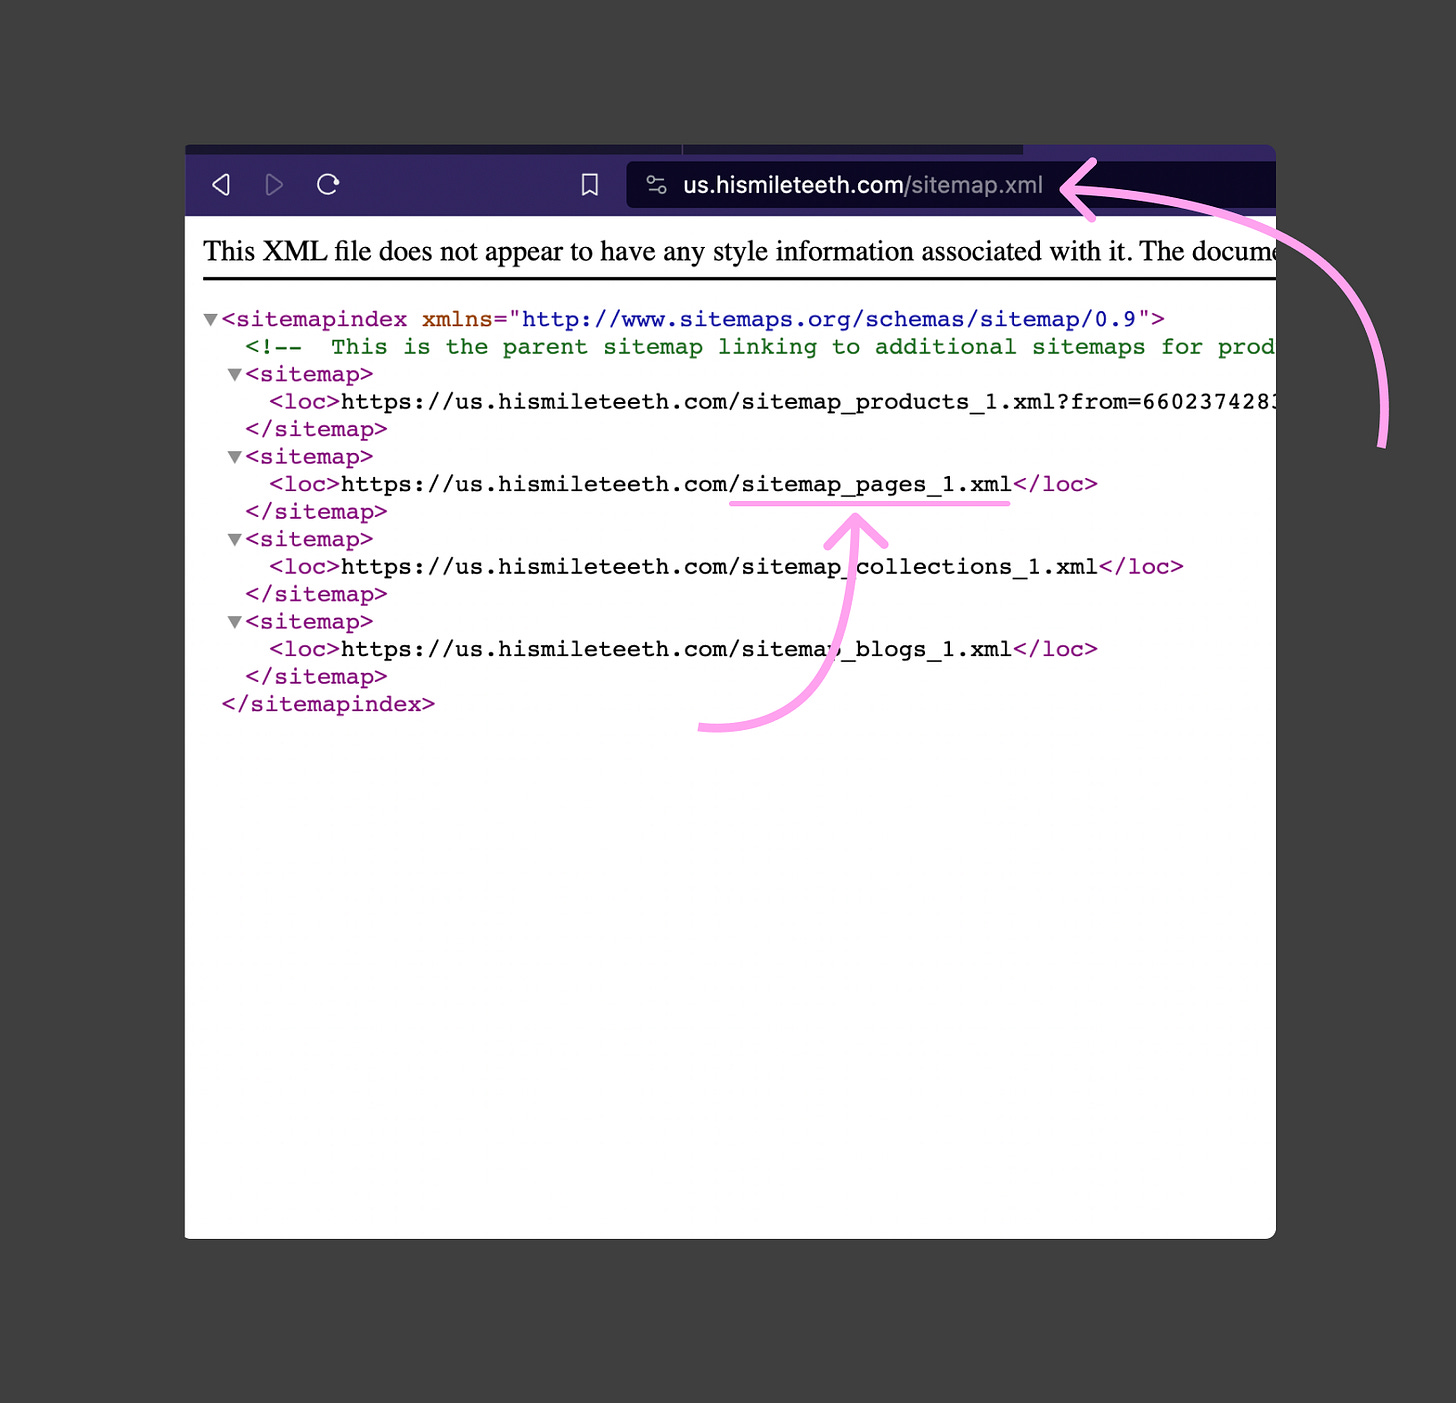This screenshot has height=1403, width=1456.
Task: Go back using the browser back arrow
Action: click(x=221, y=185)
